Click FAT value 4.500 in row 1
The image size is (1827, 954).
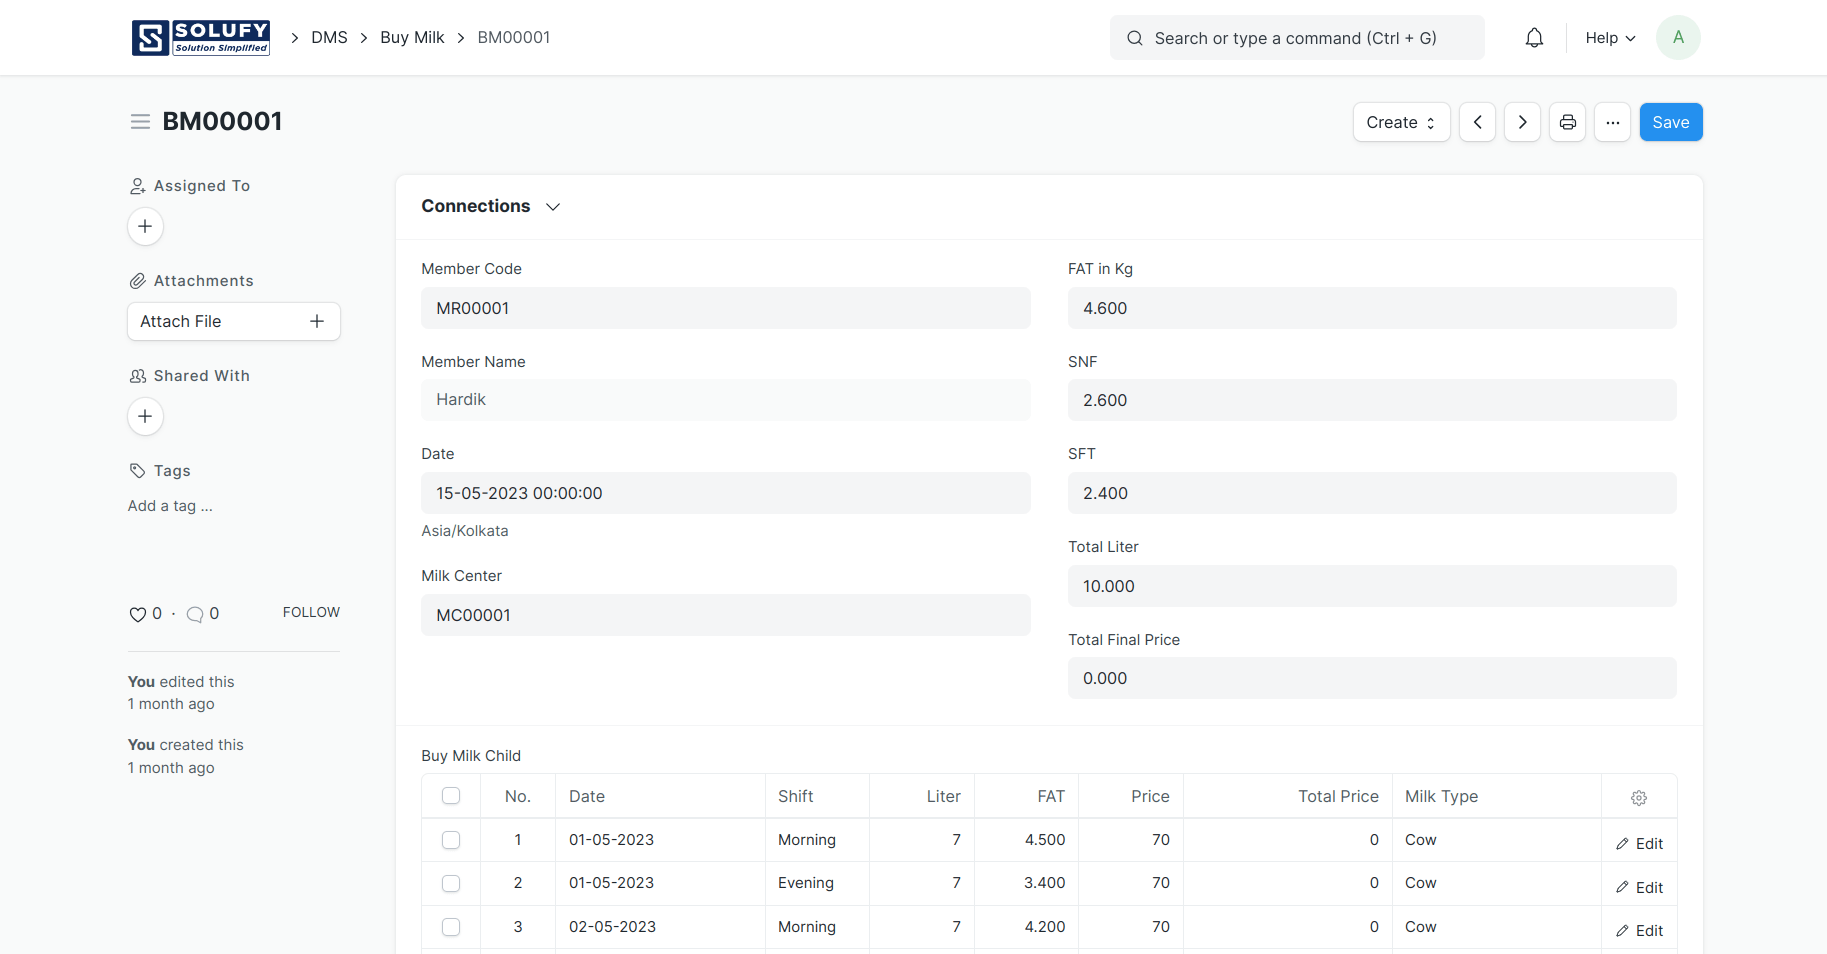pyautogui.click(x=1026, y=840)
